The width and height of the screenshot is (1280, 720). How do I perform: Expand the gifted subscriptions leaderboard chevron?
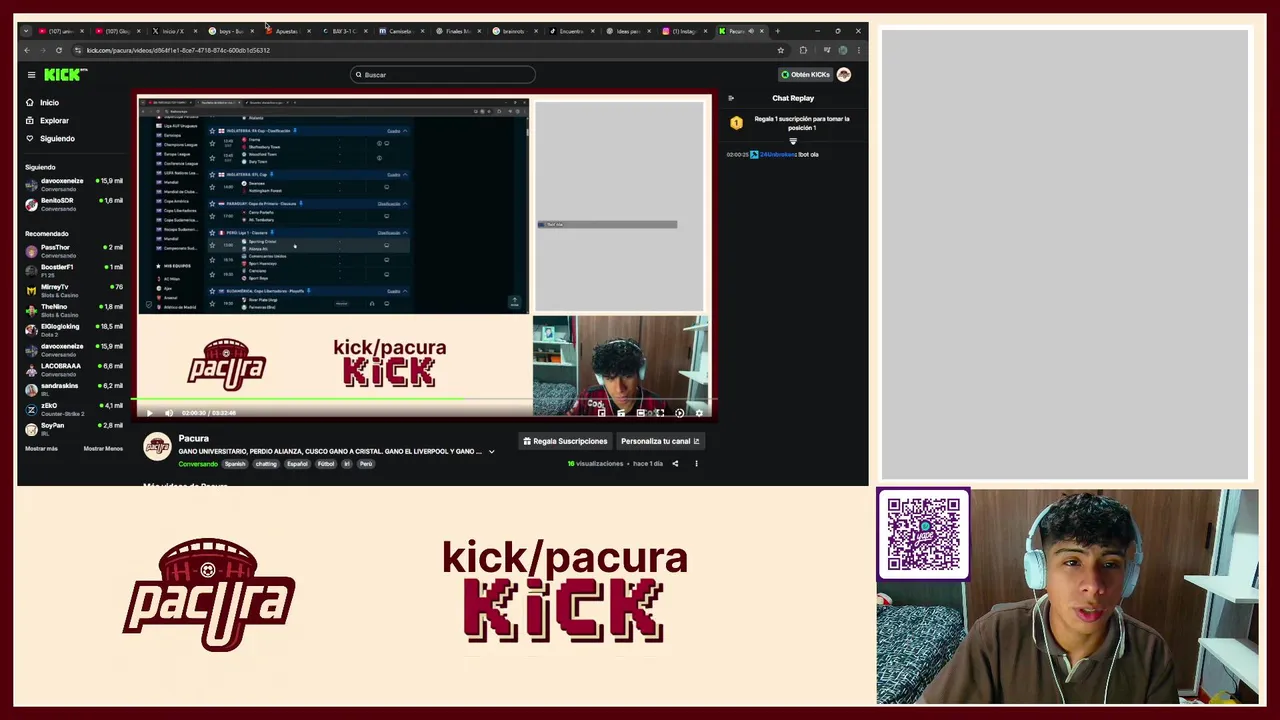click(793, 141)
